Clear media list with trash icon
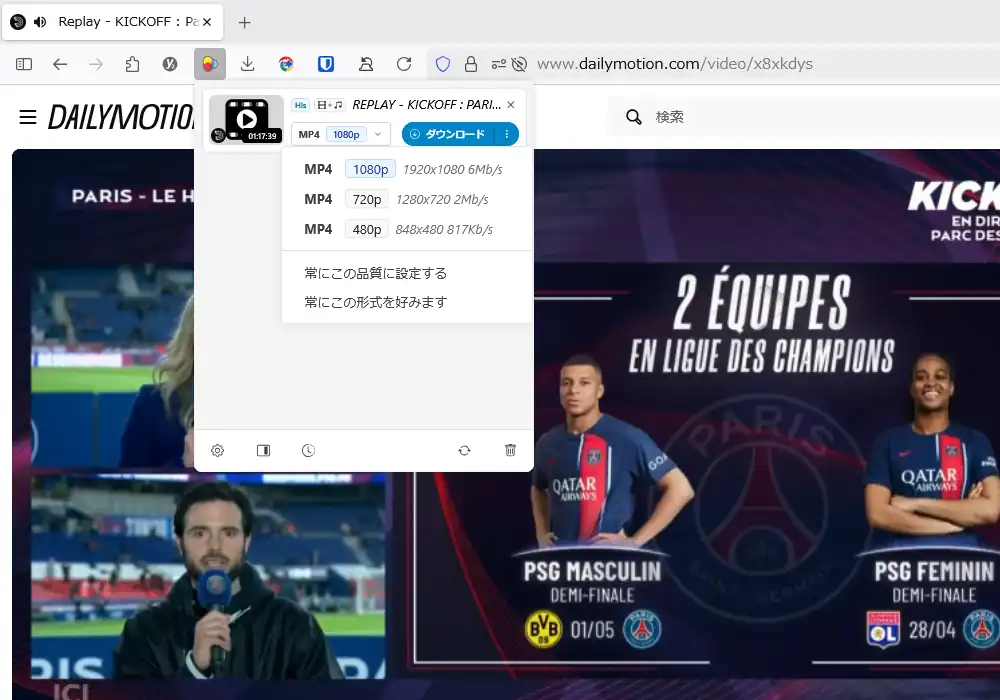This screenshot has width=1000, height=700. pyautogui.click(x=510, y=451)
